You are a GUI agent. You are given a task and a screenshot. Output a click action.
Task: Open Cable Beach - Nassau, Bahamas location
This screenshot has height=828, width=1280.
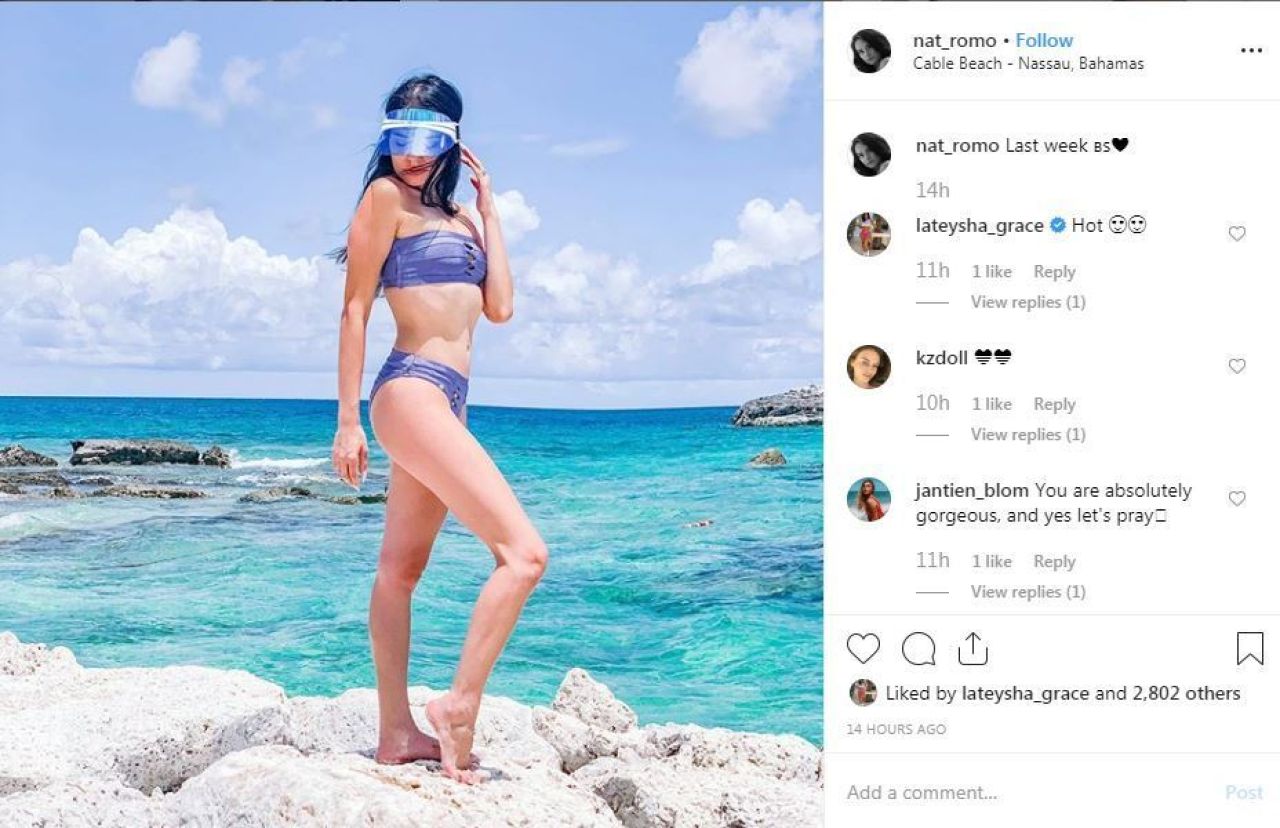tap(1028, 63)
